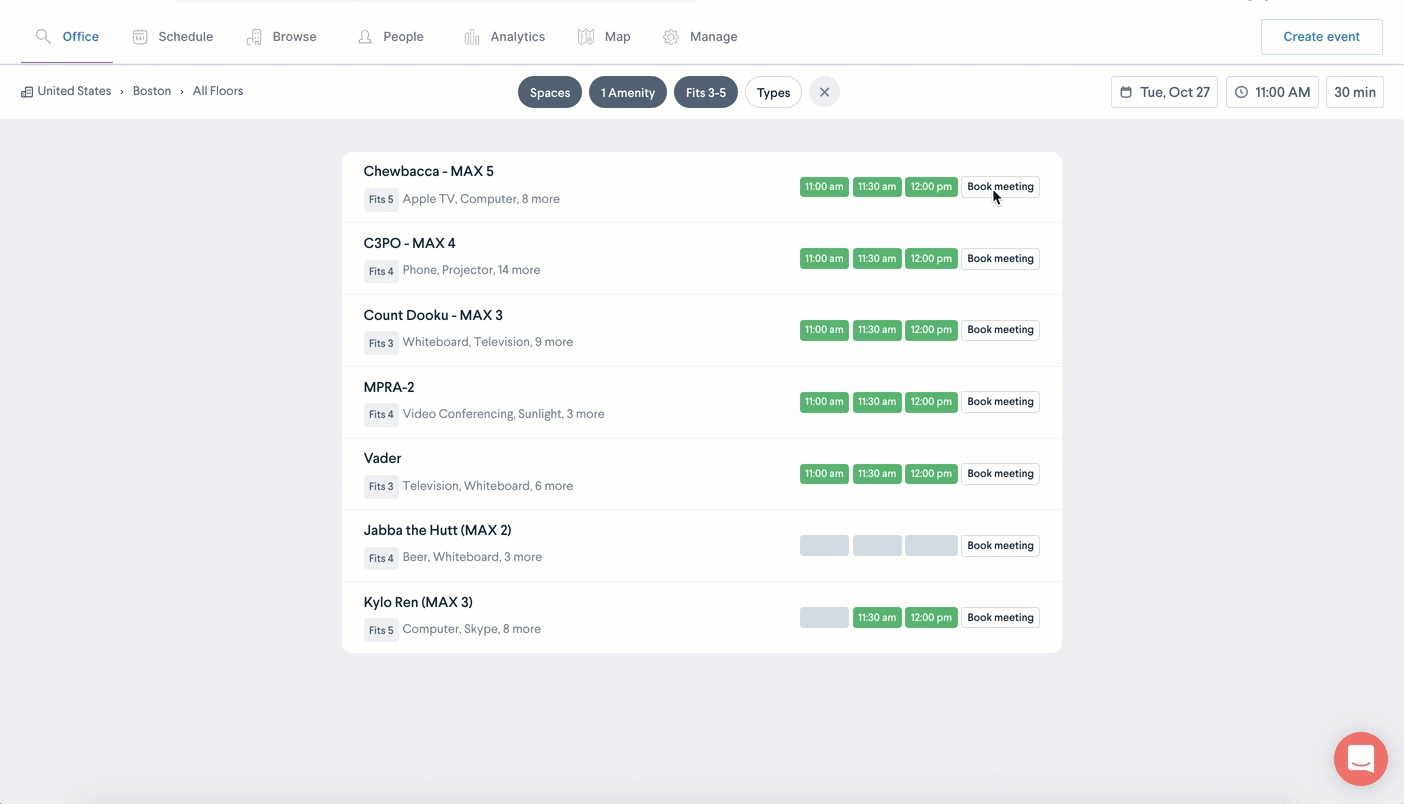Viewport: 1404px width, 804px height.
Task: Book meeting for MPRA-2
Action: coord(1000,402)
